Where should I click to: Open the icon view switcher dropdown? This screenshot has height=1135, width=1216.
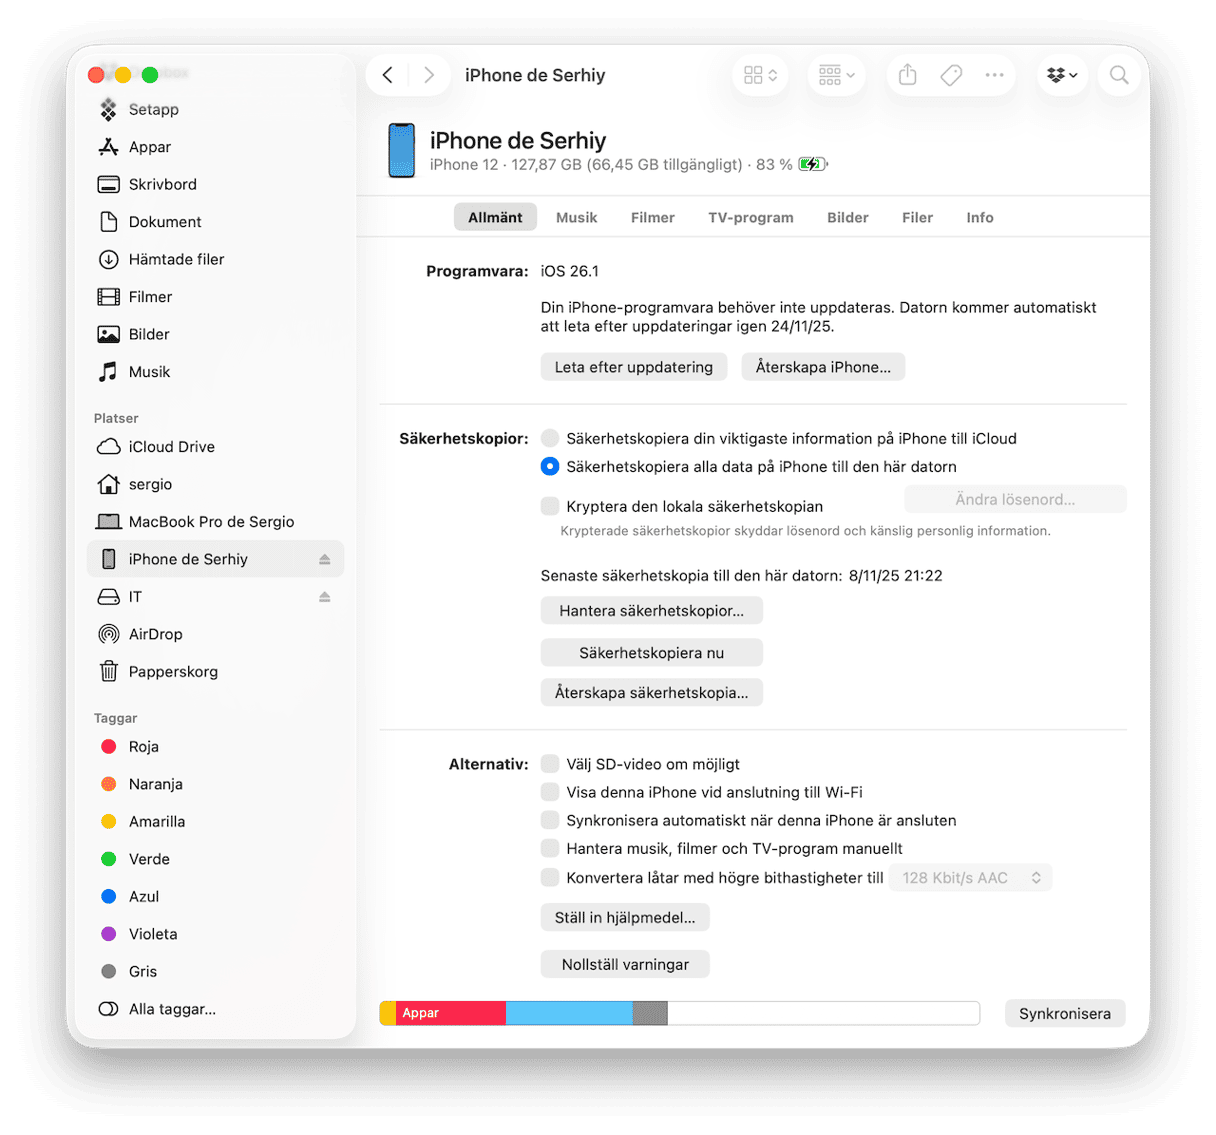tap(760, 75)
